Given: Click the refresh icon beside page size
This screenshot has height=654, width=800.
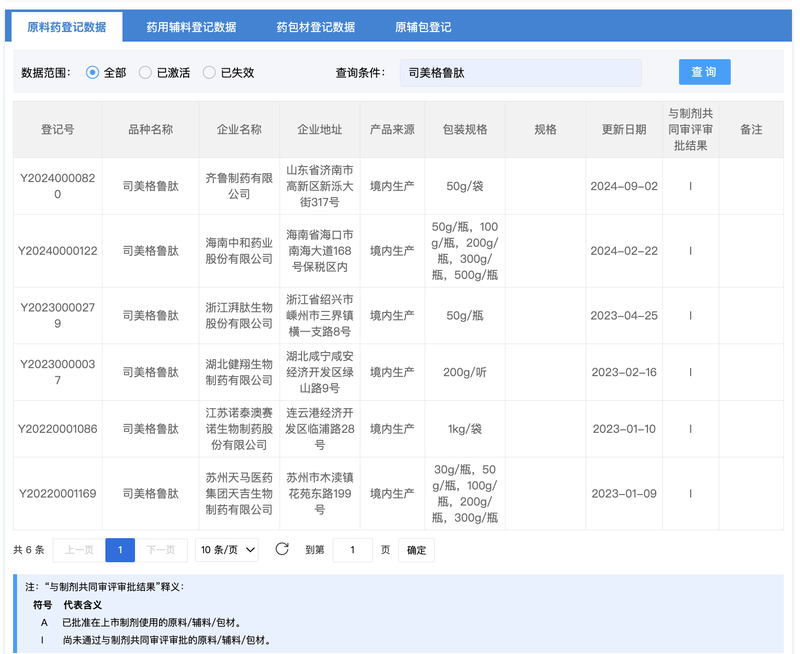Looking at the screenshot, I should click(x=282, y=549).
